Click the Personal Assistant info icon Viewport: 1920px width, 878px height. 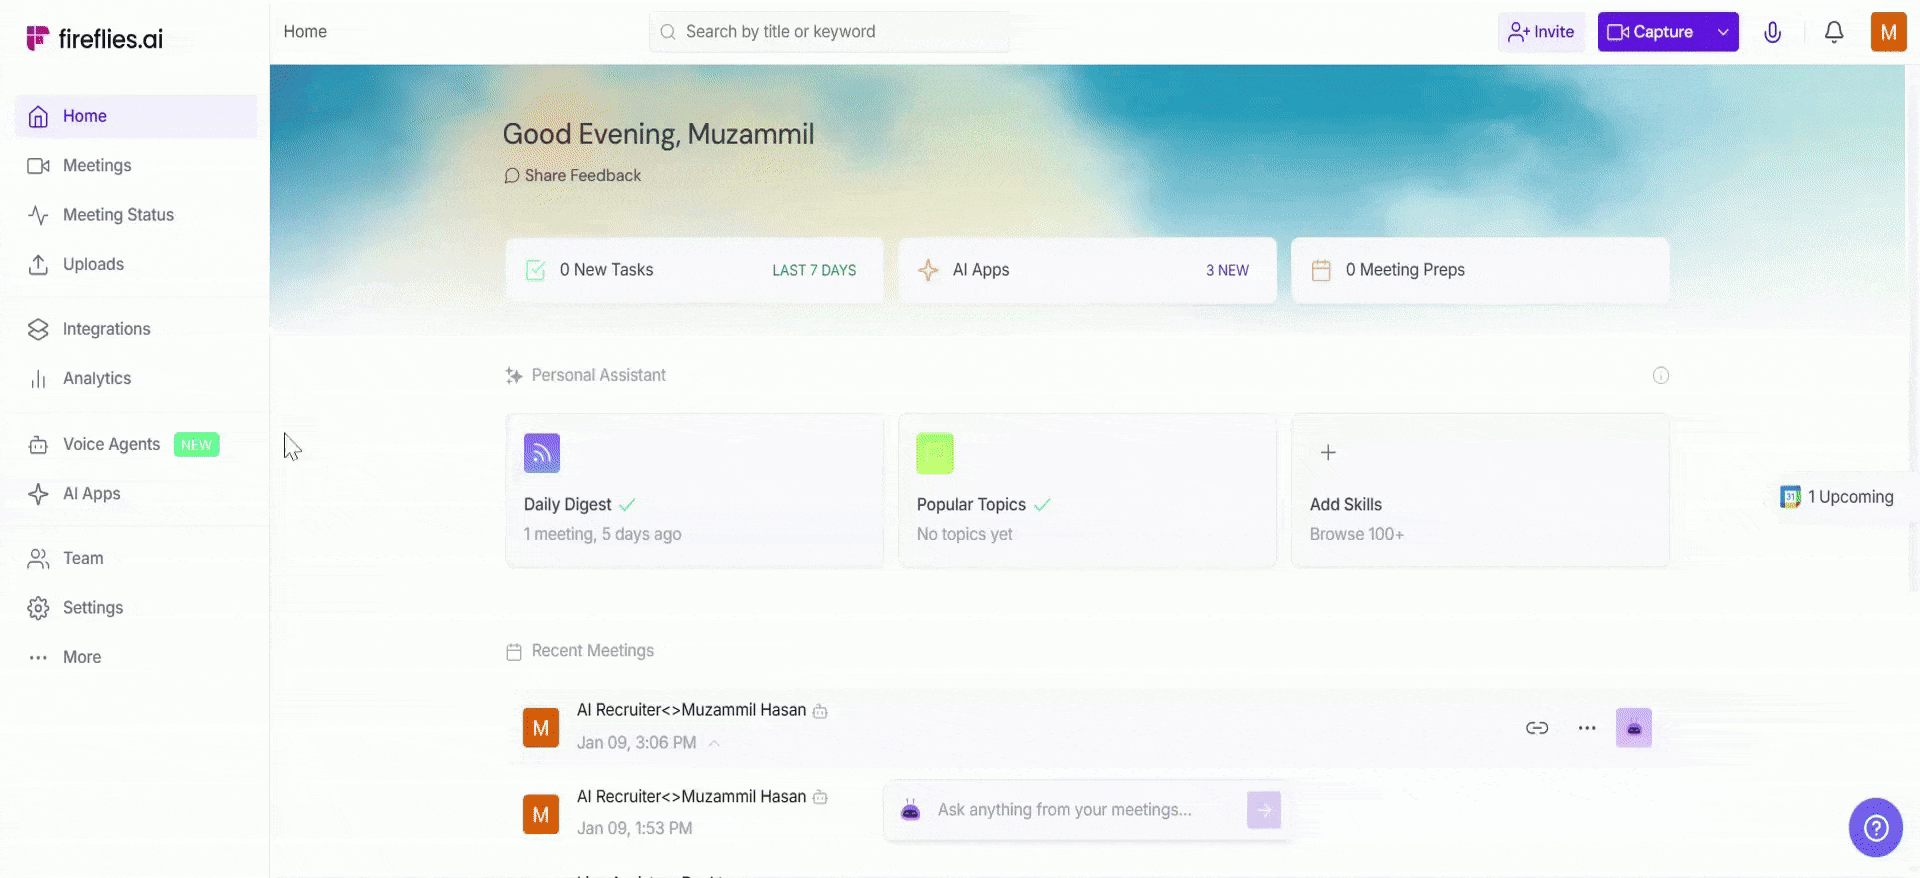[x=1660, y=375]
